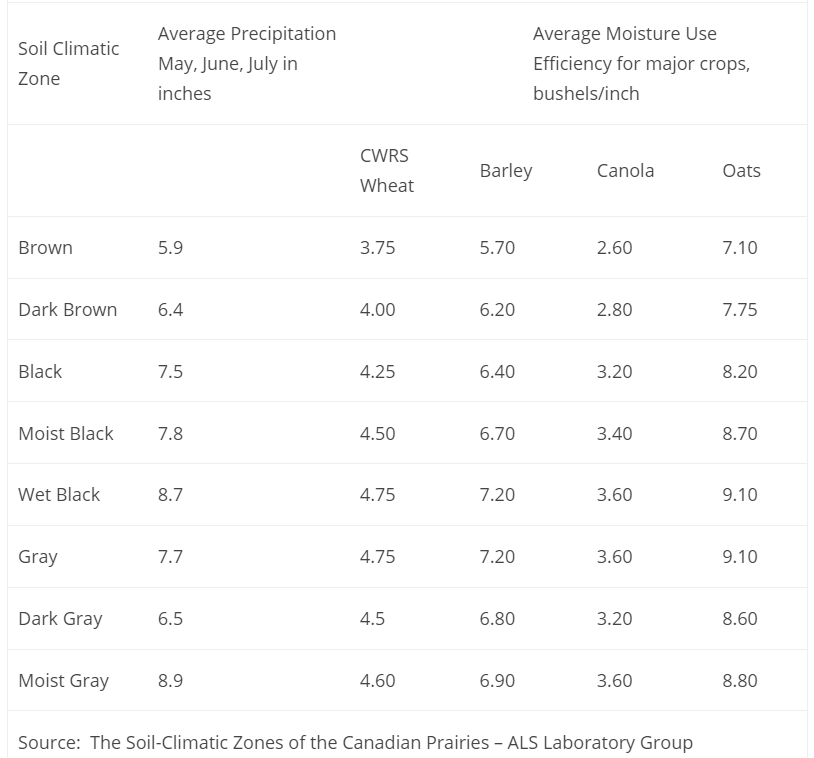Select the Moist Black row label

point(66,434)
